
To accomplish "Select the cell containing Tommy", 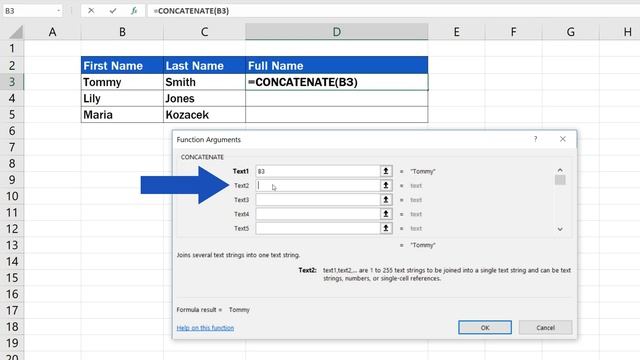I will click(x=122, y=82).
